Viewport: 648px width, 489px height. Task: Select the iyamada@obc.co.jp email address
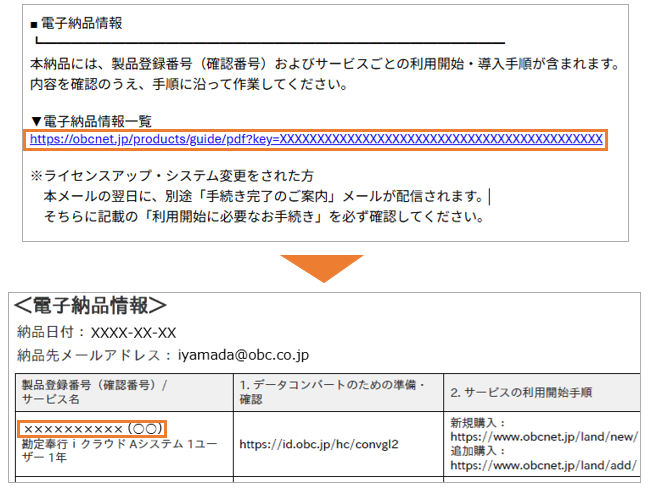coord(243,355)
